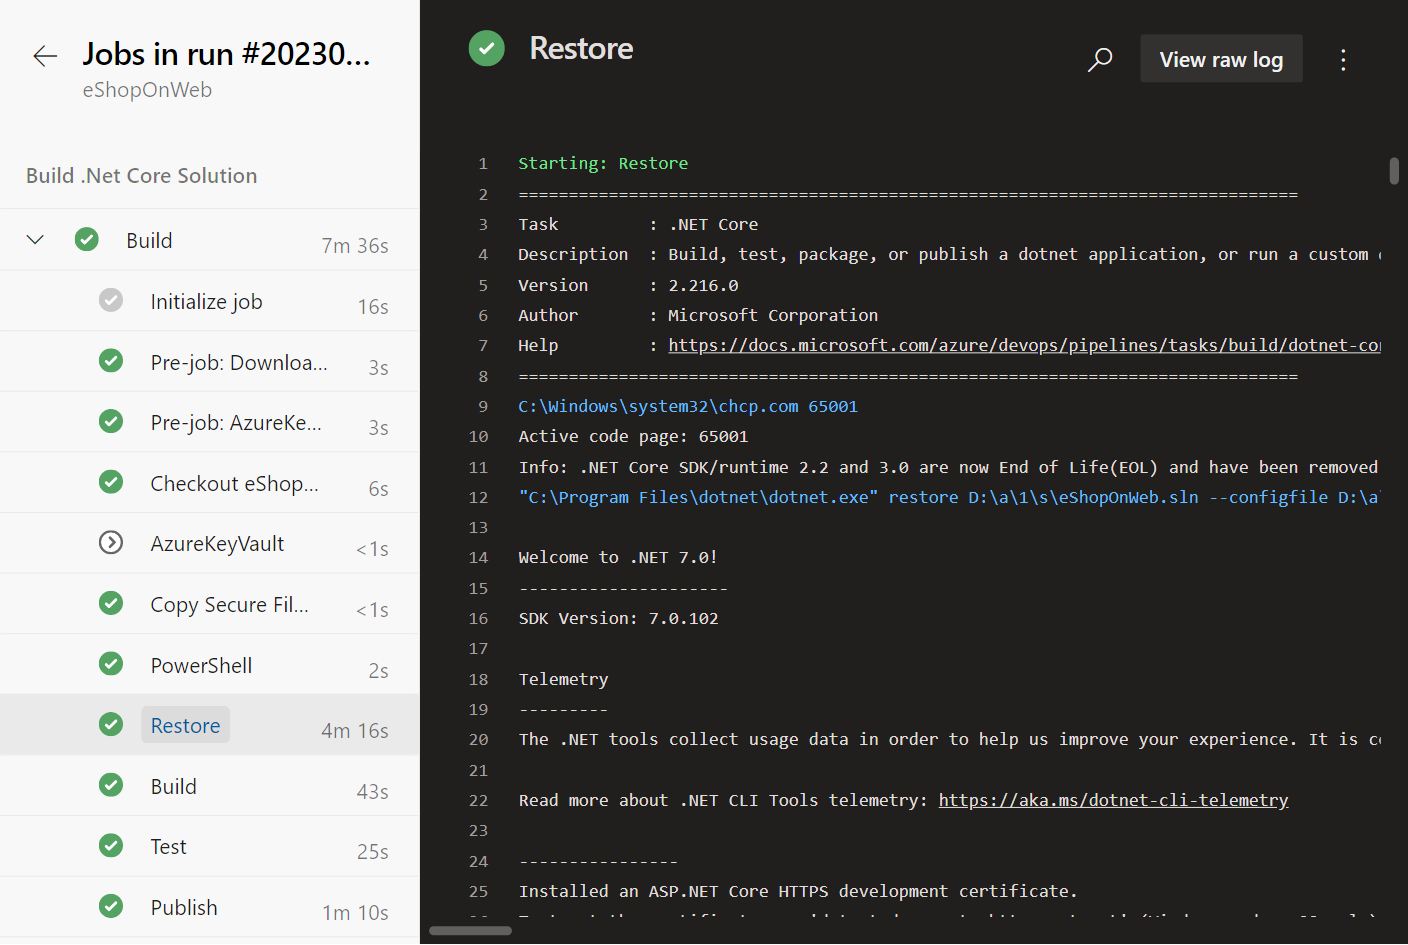Click log line 'Active code page: 65001'
This screenshot has width=1408, height=945.
633,436
